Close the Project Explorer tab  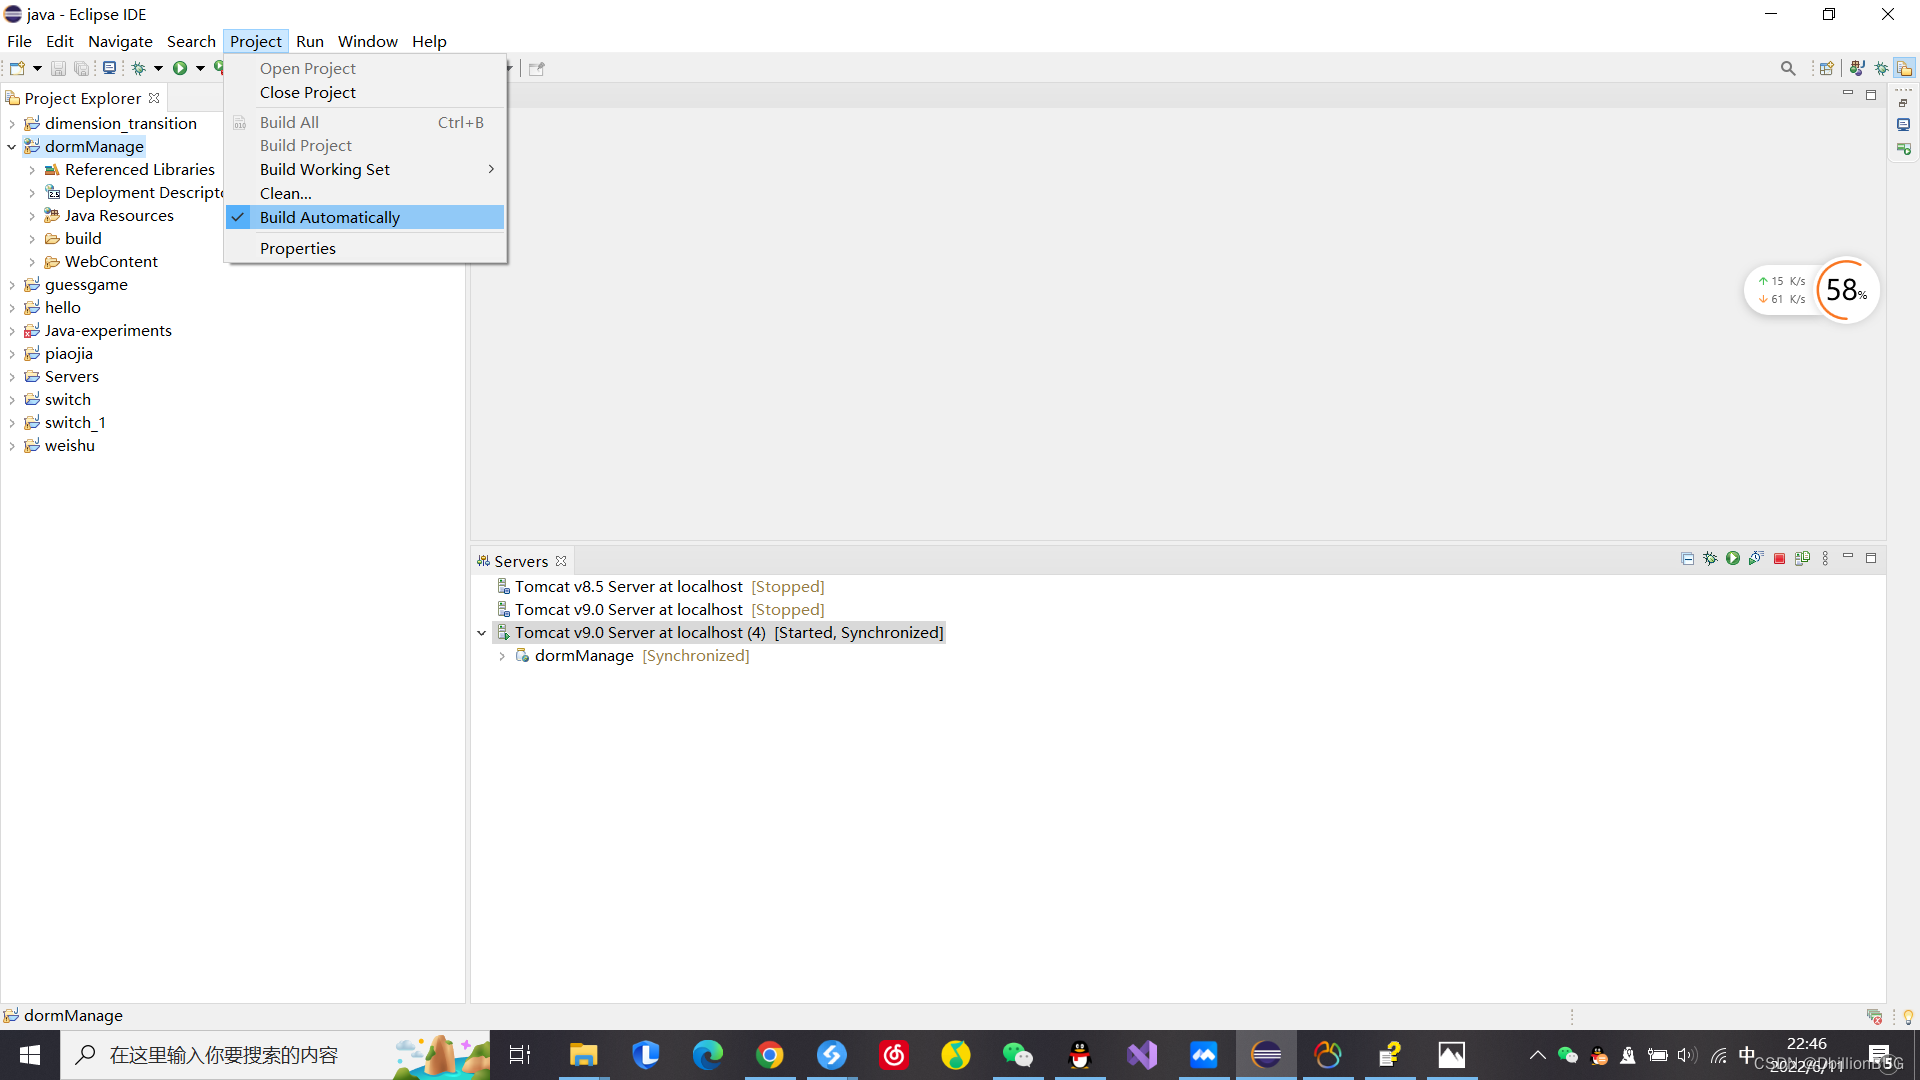point(154,98)
